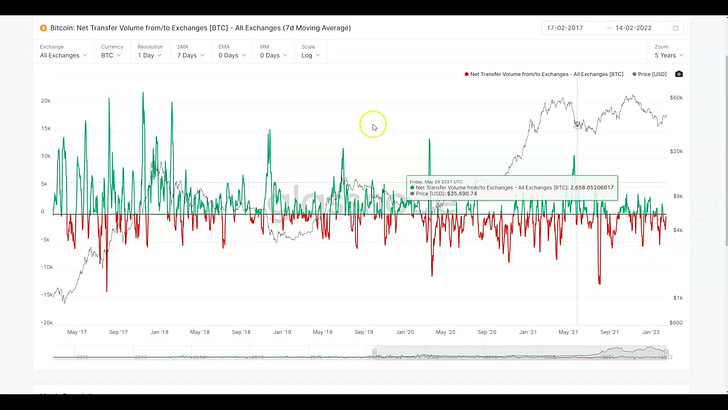Click the '$60k' right axis label
Image resolution: width=728 pixels, height=410 pixels.
pyautogui.click(x=676, y=98)
